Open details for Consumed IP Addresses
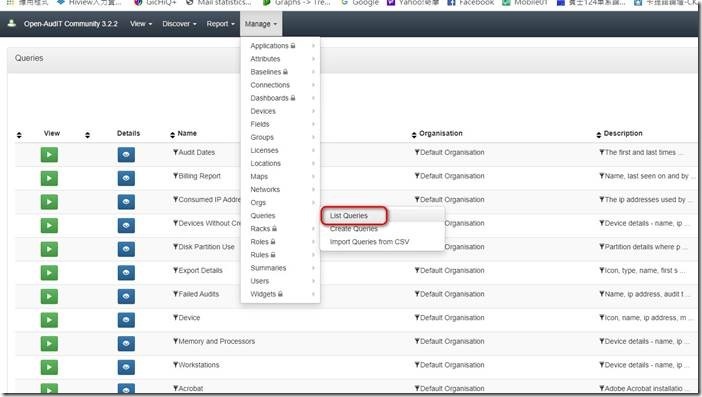 pyautogui.click(x=126, y=202)
